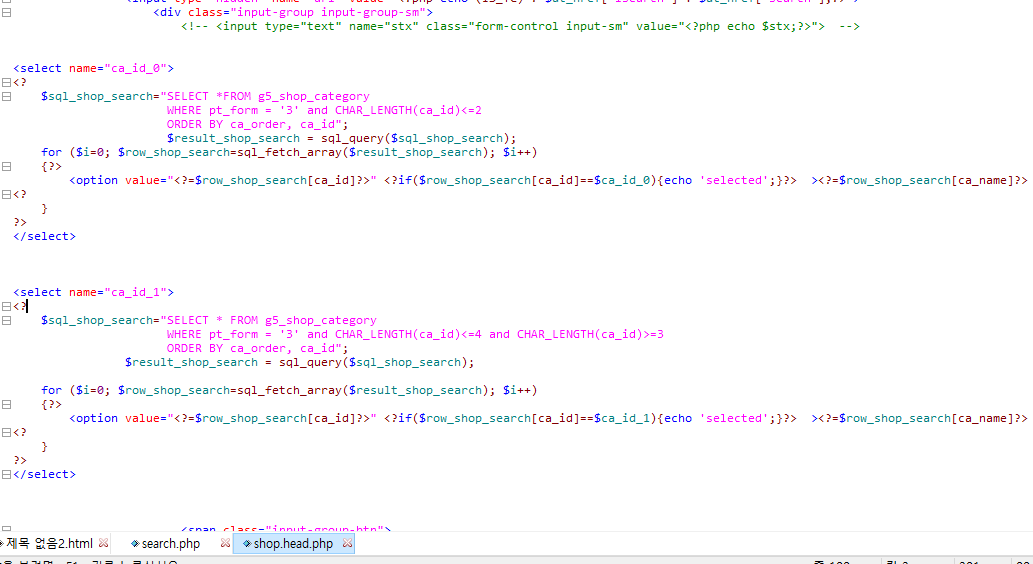Viewport: 1033px width, 564px height.
Task: Collapse fold at first $sql_shop_search line
Action: pos(6,97)
